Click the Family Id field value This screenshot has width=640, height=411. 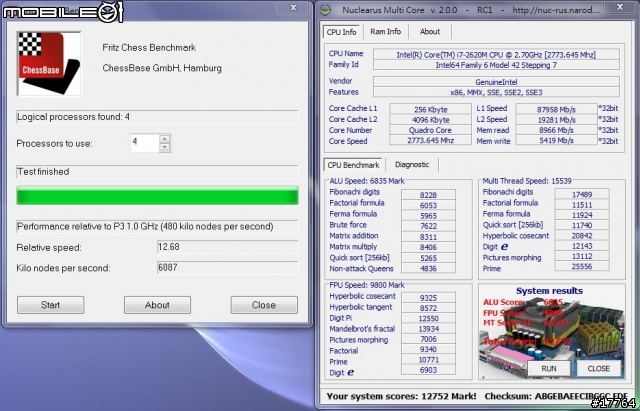coord(496,65)
